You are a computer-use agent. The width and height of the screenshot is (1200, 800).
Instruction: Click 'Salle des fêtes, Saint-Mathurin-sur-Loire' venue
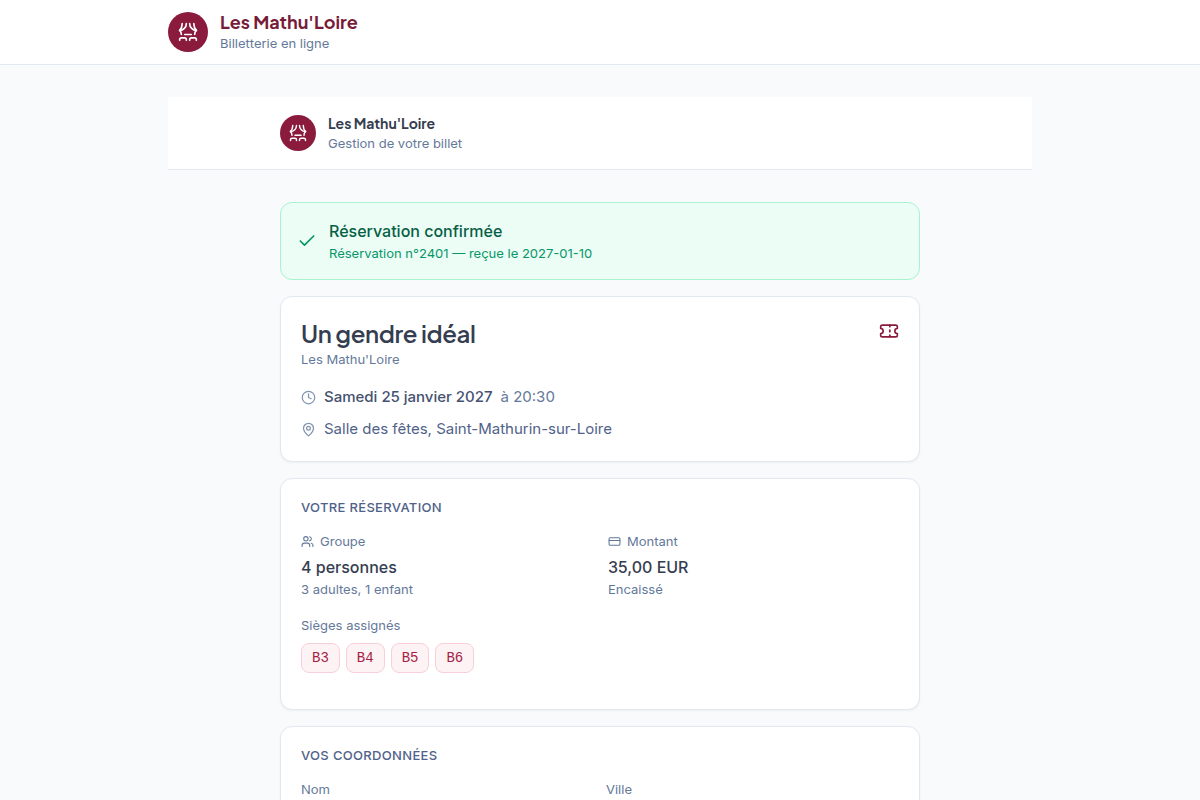[468, 429]
